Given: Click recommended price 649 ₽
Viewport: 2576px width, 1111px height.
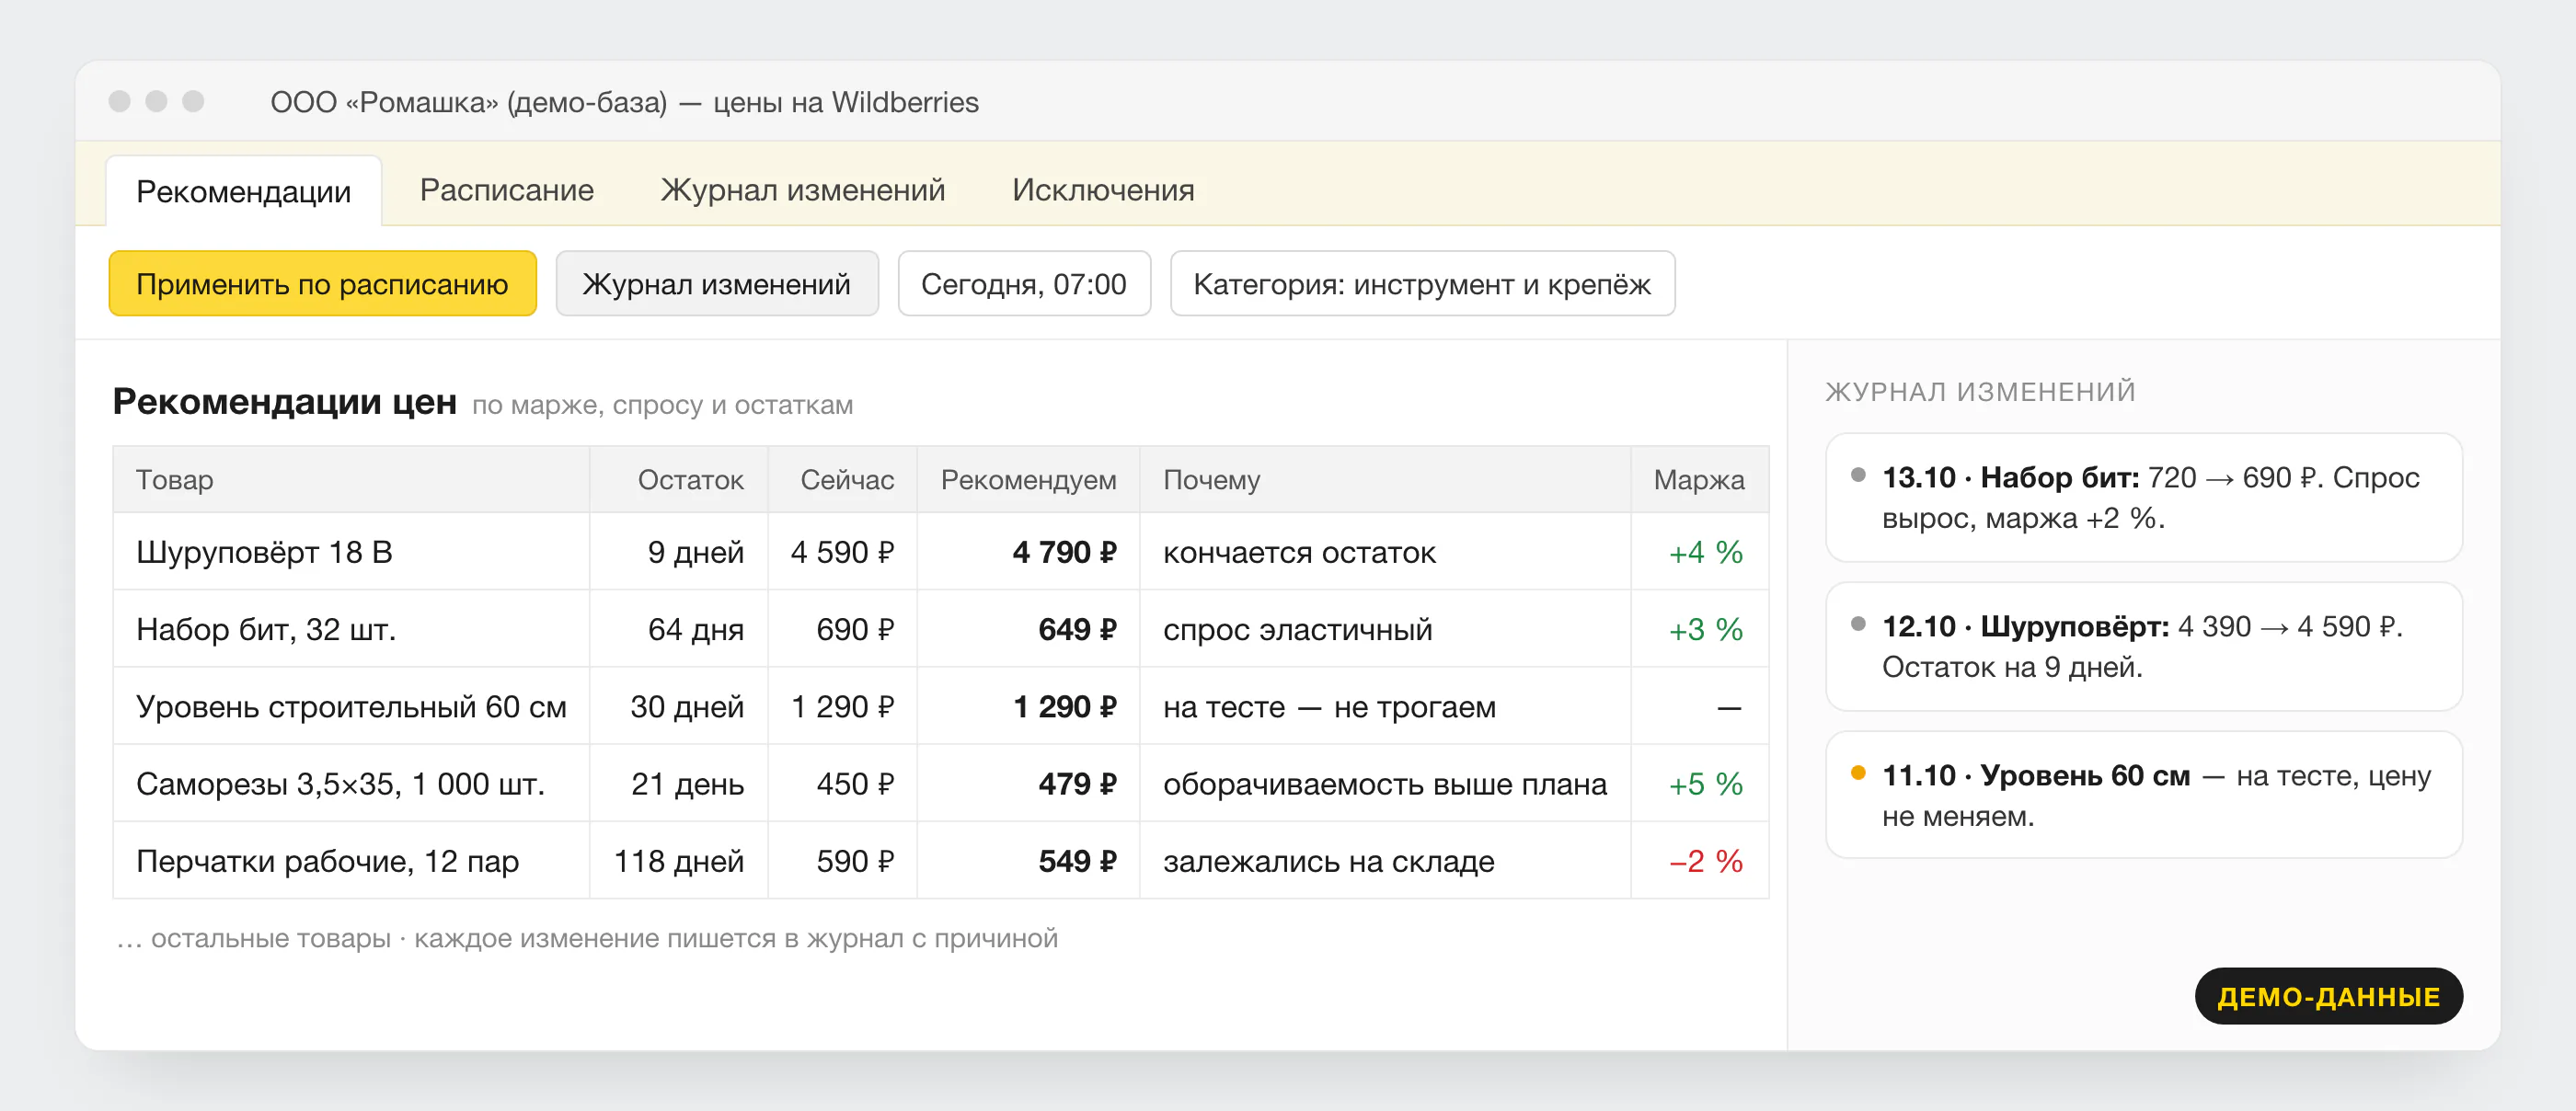Looking at the screenshot, I should click(1077, 629).
